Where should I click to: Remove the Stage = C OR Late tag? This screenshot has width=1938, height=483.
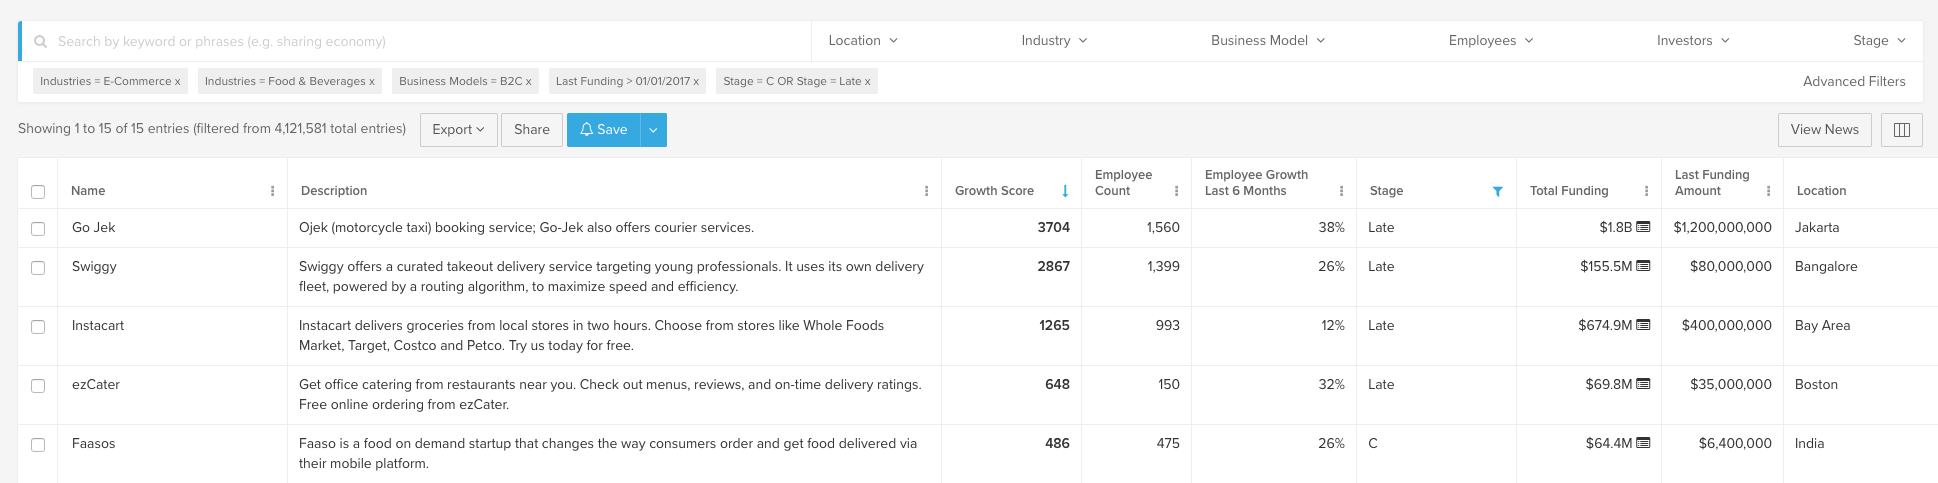(x=867, y=82)
